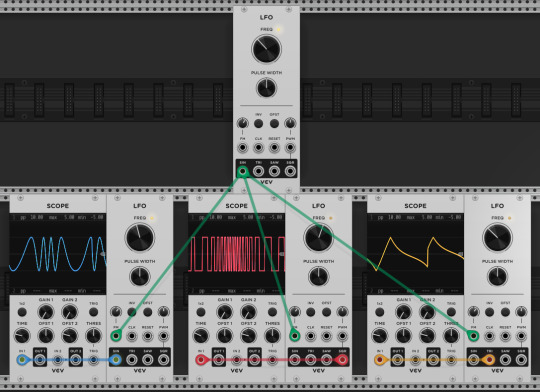This screenshot has height=392, width=540.
Task: Click the PWM input jack on the top-rack LFO
Action: [290, 148]
